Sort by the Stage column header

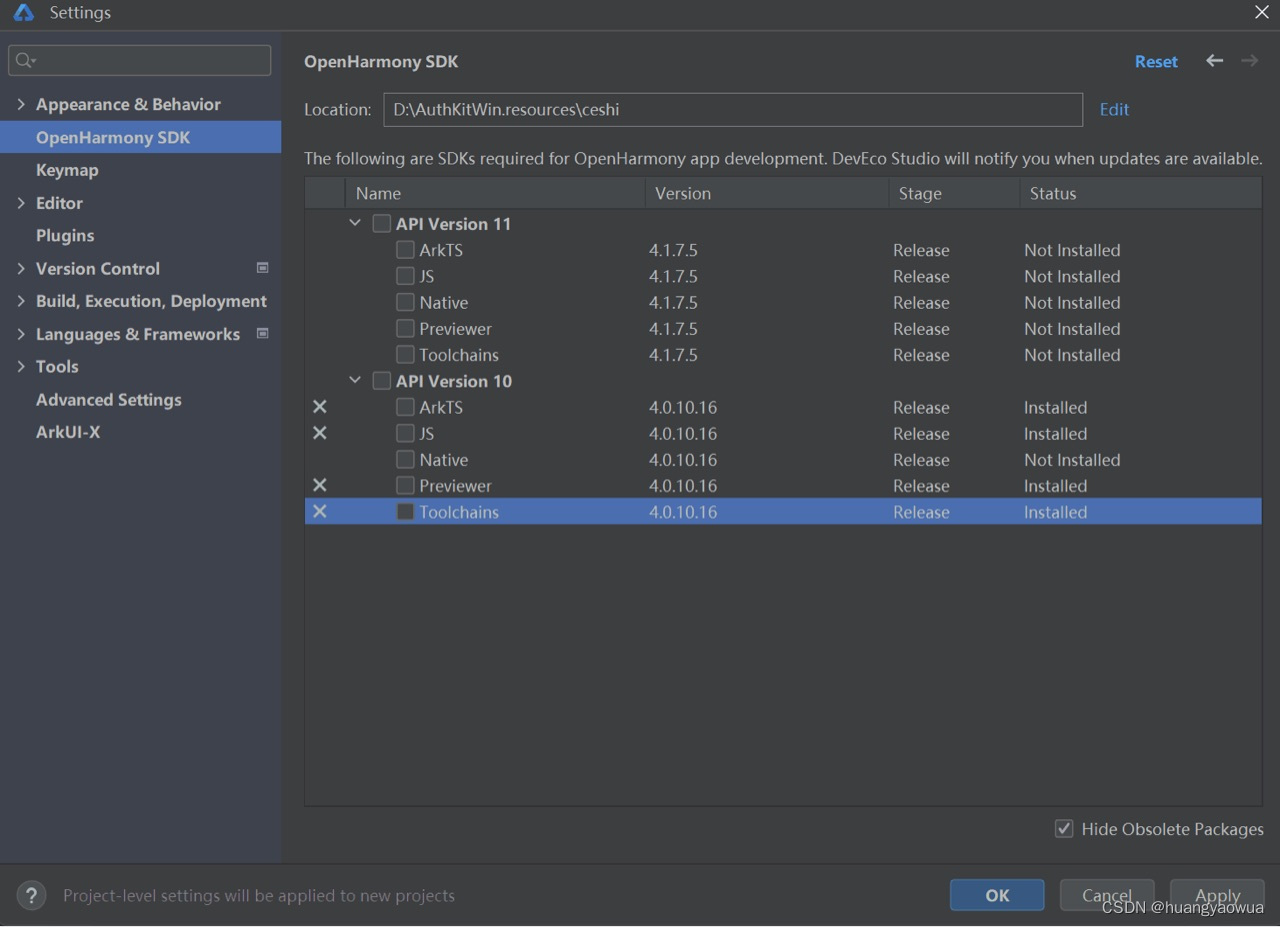click(x=954, y=193)
